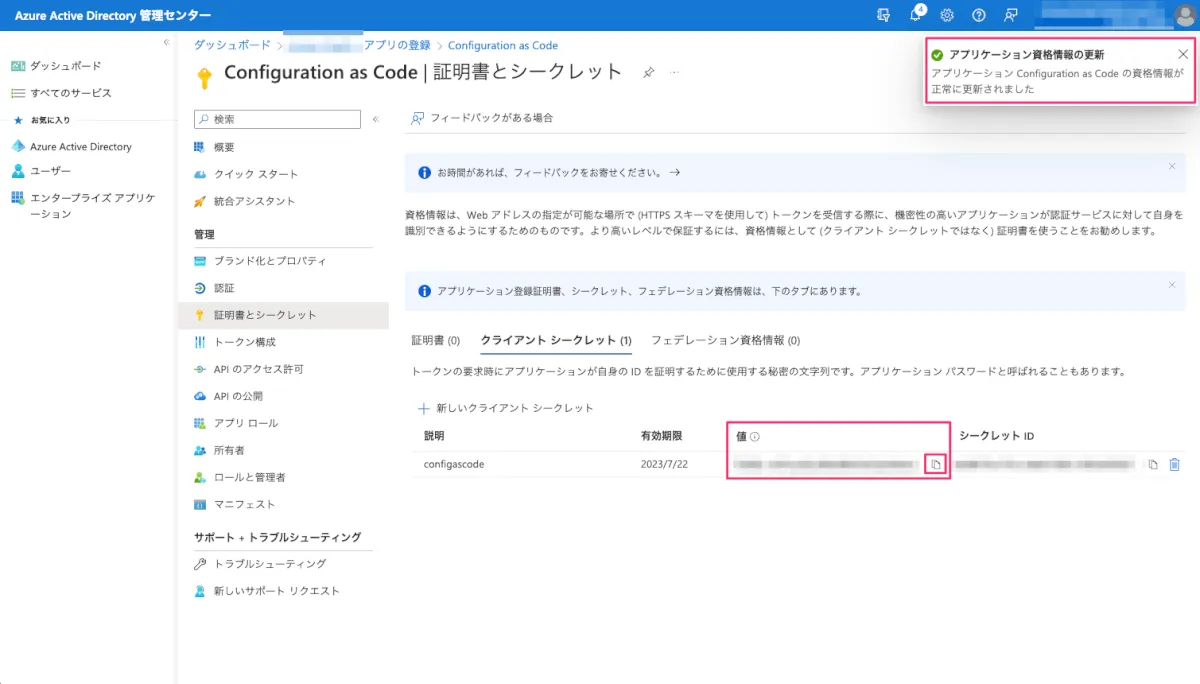The height and width of the screenshot is (684, 1200).
Task: Open the help question mark
Action: (979, 15)
